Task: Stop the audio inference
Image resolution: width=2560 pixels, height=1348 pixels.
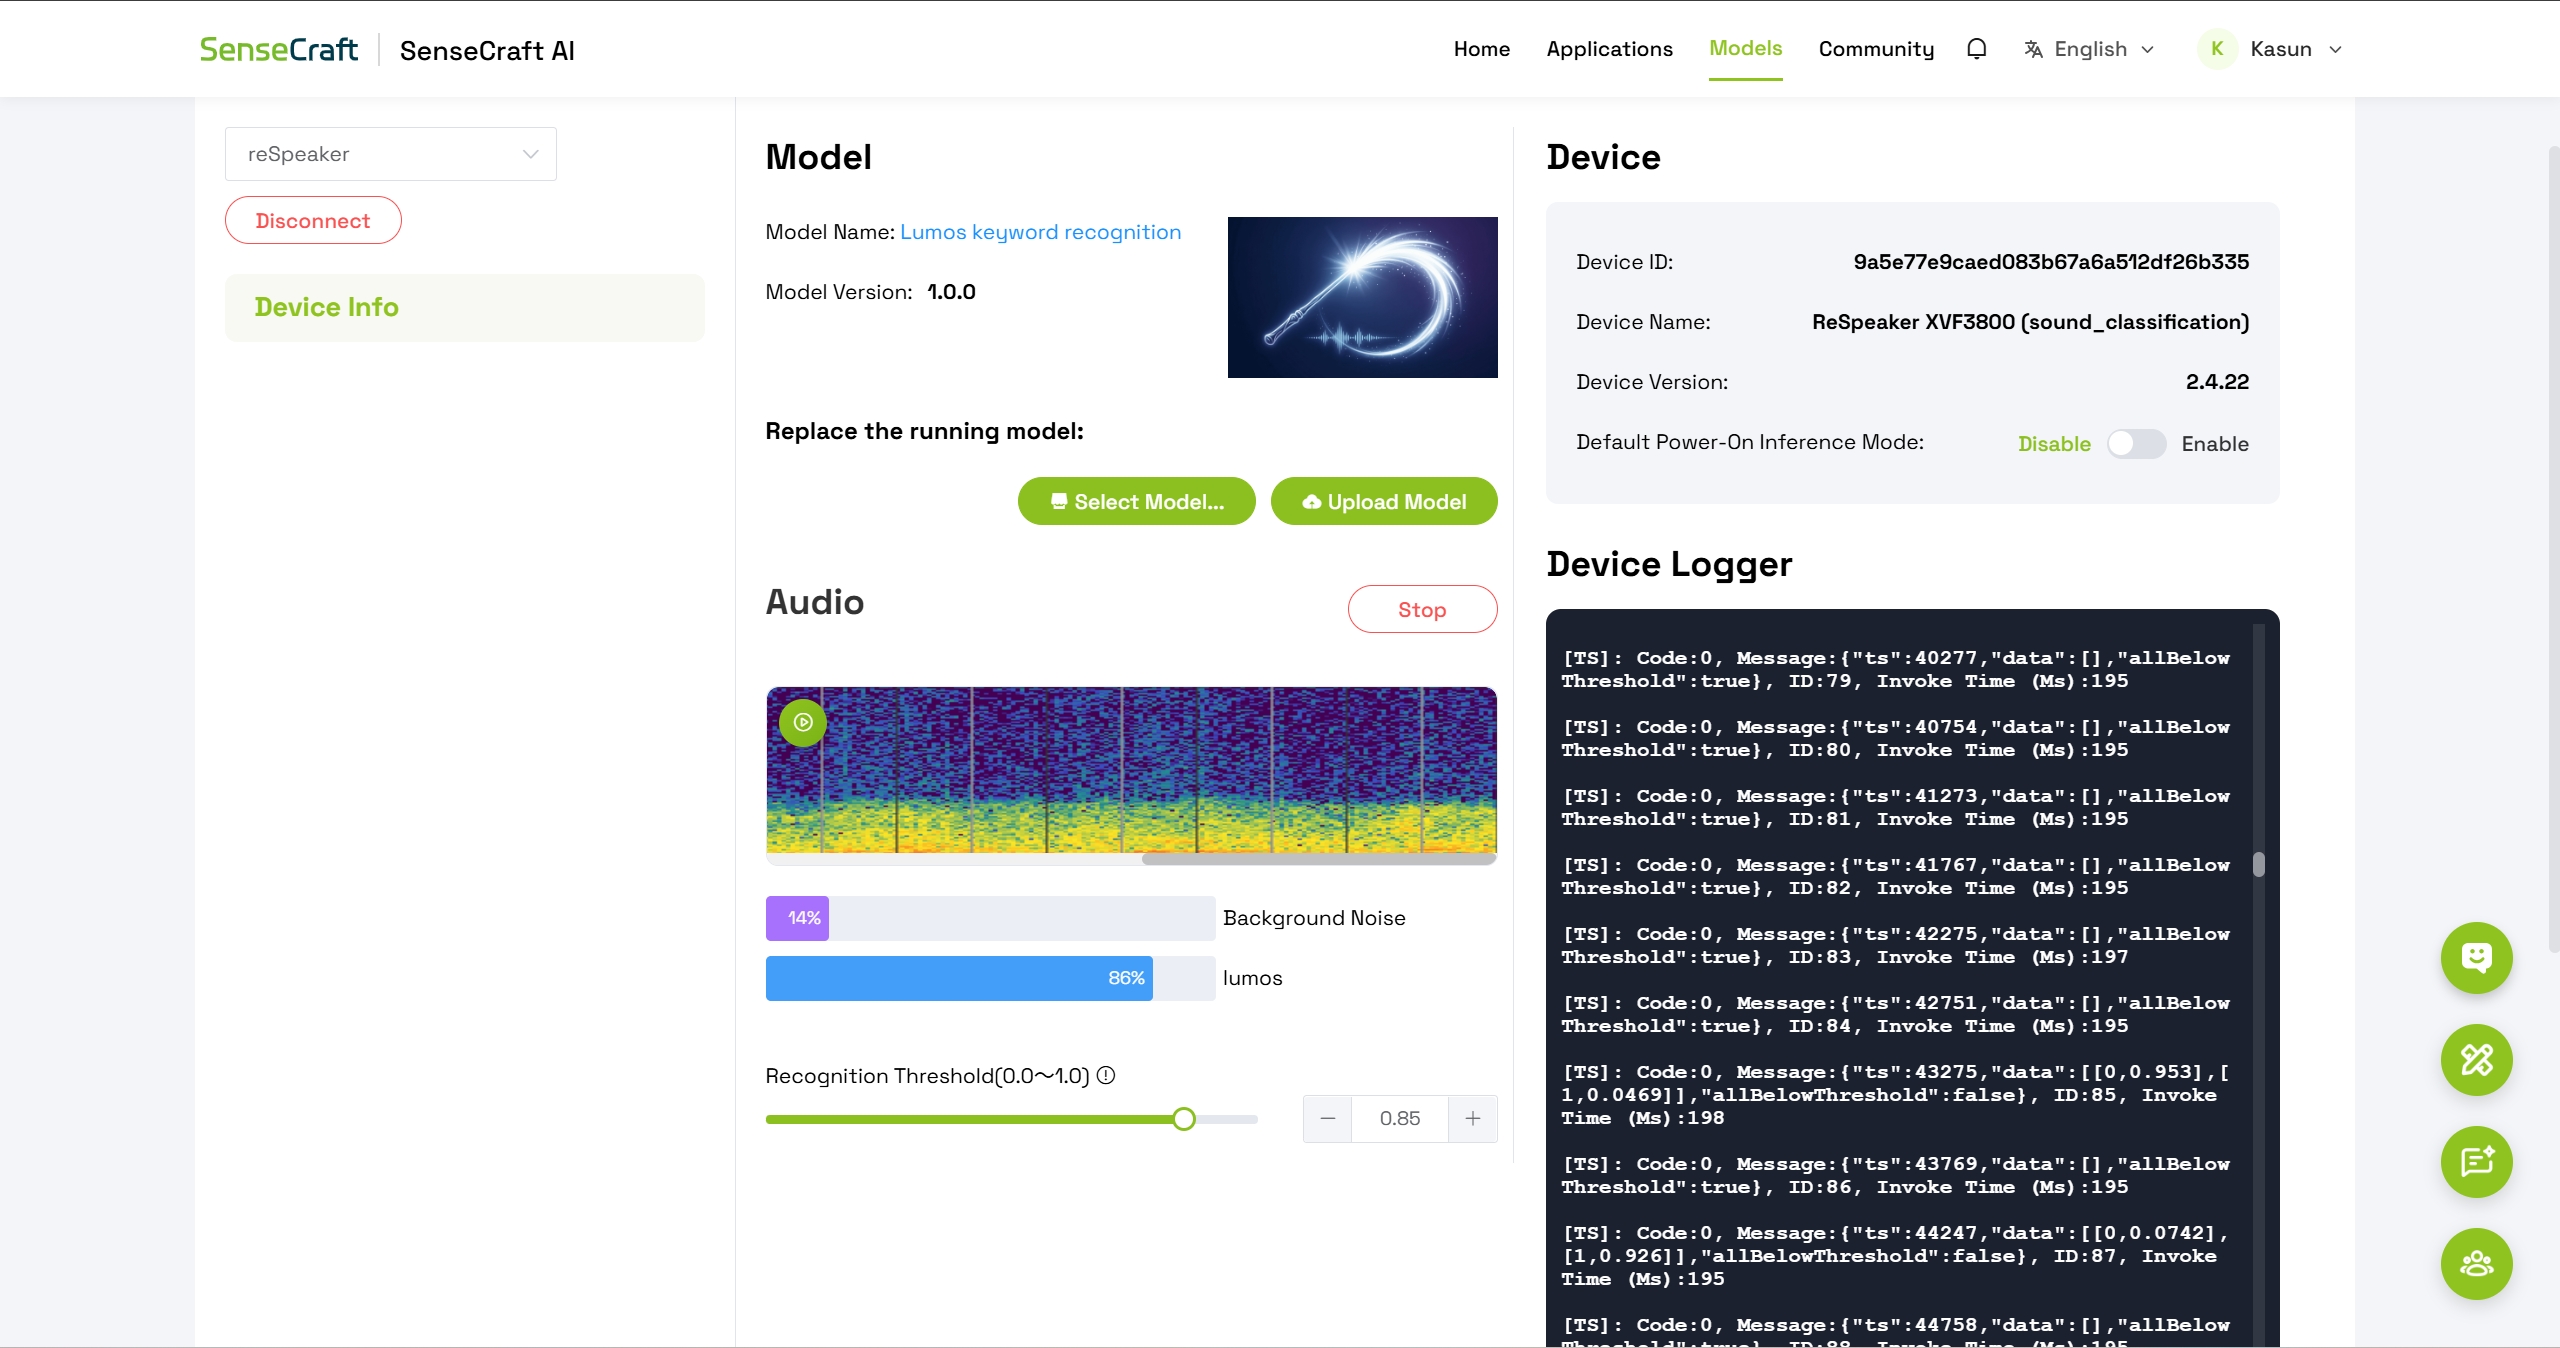Action: click(1422, 609)
